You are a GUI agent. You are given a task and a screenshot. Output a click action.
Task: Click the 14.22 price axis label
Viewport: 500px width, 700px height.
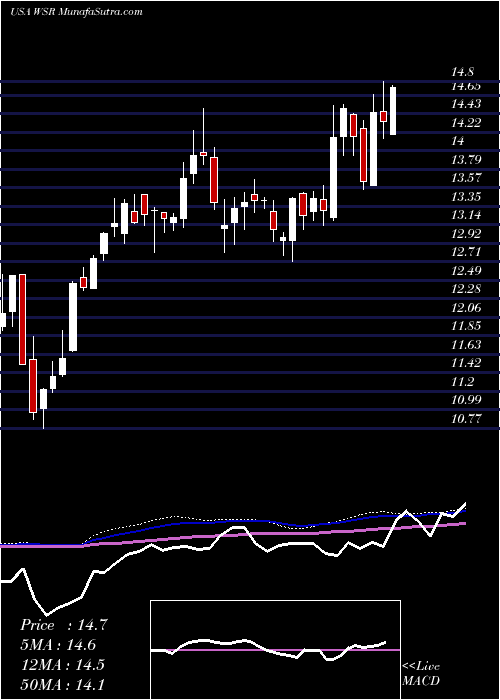[x=466, y=123]
